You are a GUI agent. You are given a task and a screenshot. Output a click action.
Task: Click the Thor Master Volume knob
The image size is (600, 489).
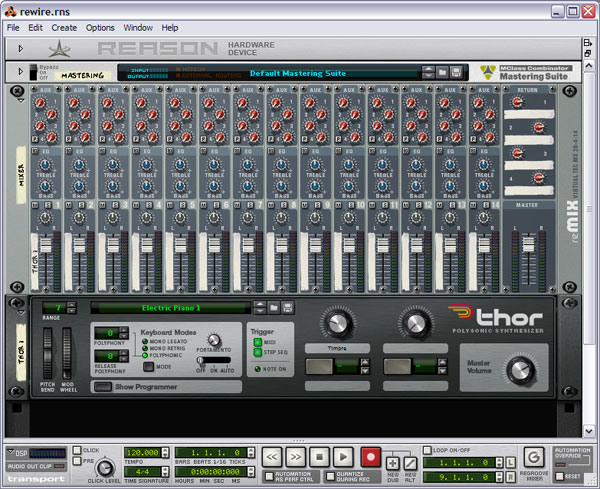[x=521, y=371]
